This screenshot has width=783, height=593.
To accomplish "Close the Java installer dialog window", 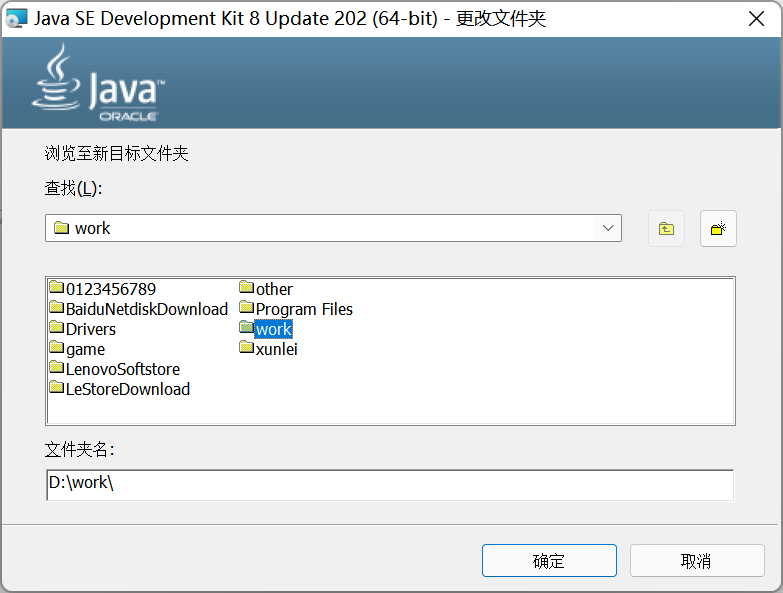I will point(757,19).
